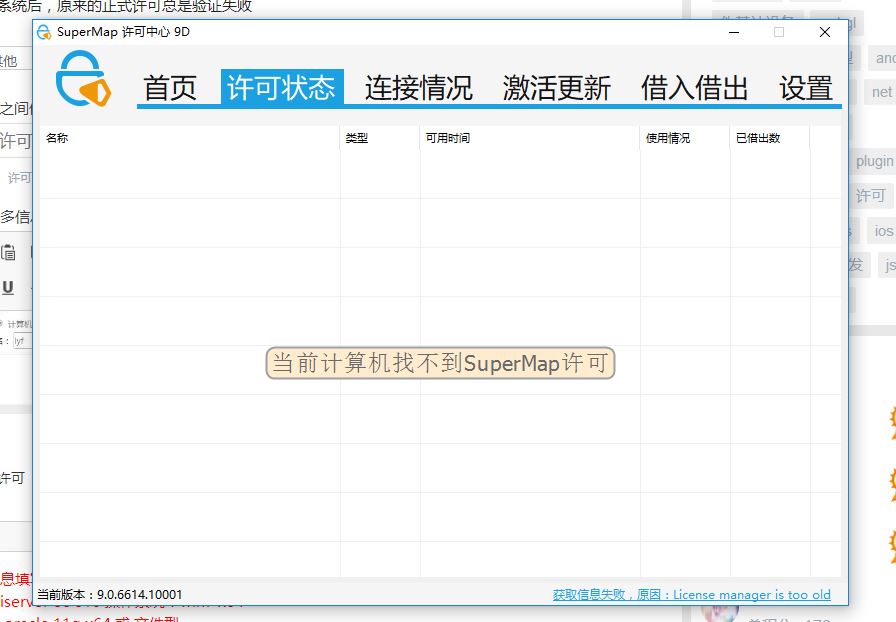Click the underline U icon in background editor

point(7,287)
